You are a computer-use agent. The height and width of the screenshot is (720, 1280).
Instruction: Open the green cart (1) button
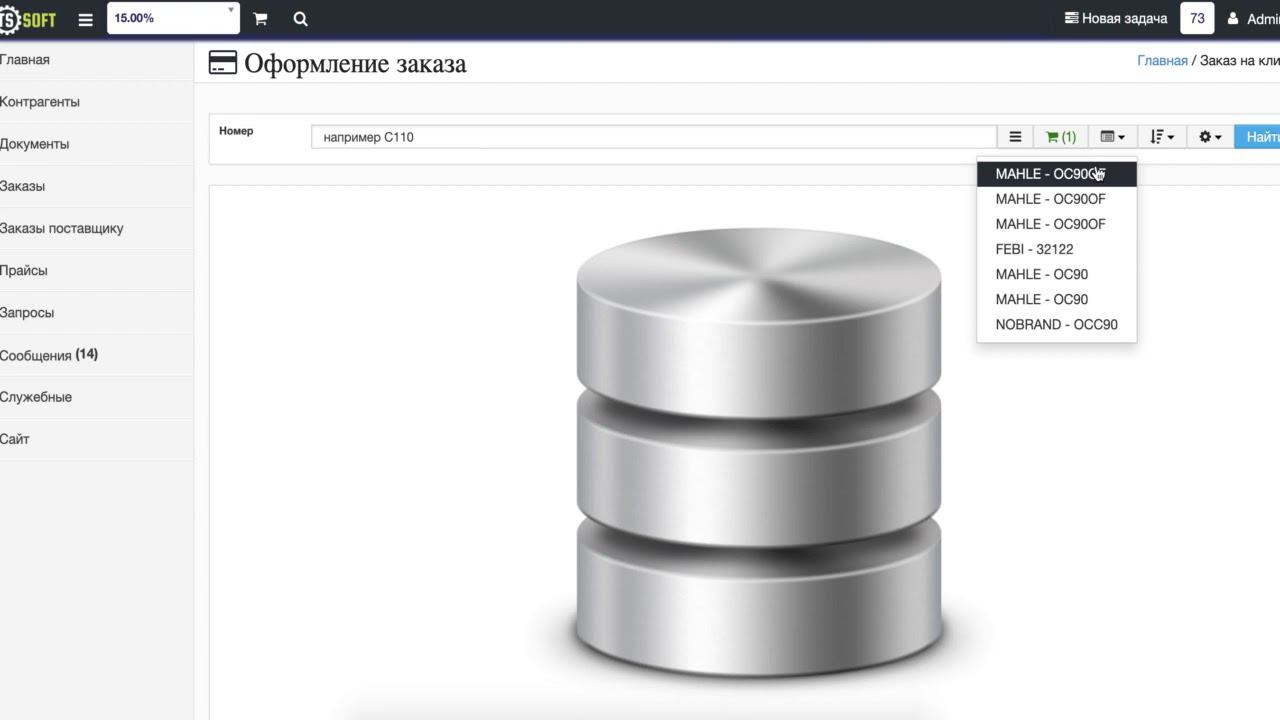pos(1060,137)
